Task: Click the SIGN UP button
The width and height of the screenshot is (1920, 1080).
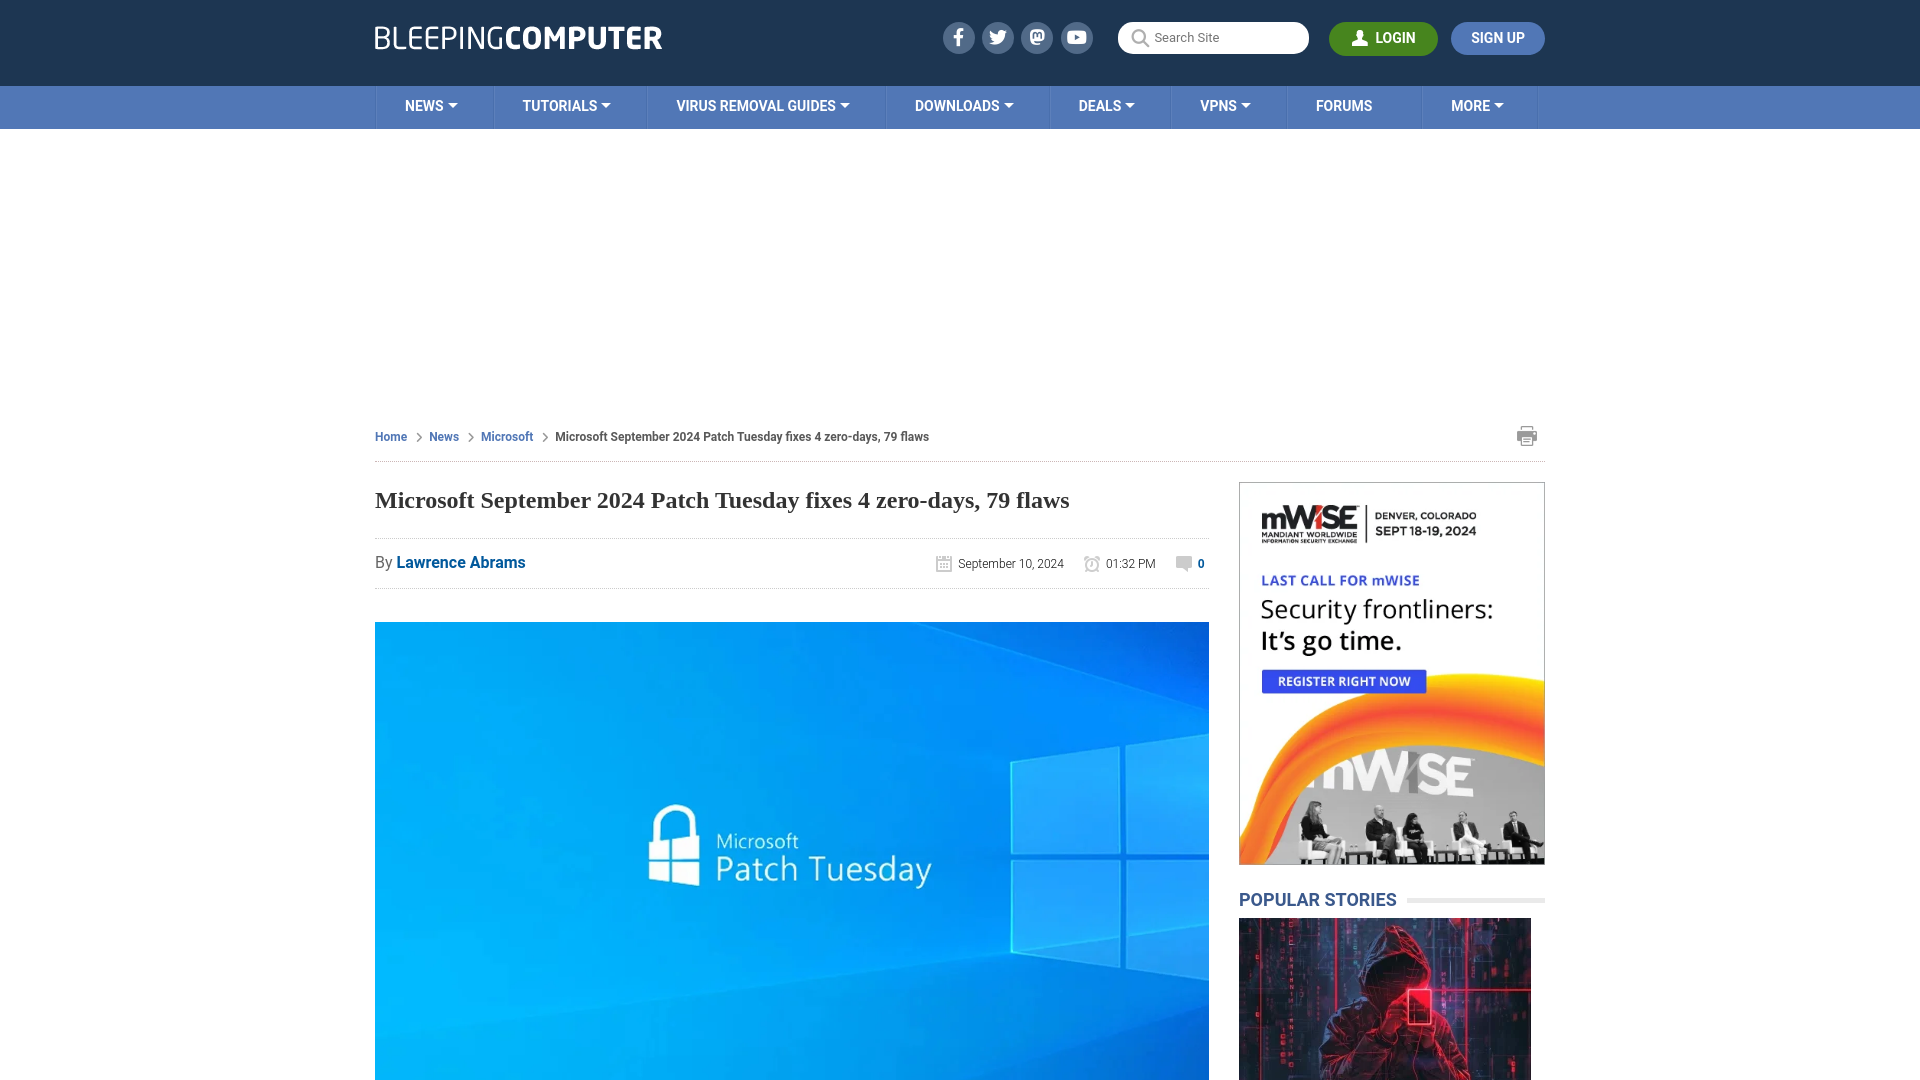Action: point(1498,37)
